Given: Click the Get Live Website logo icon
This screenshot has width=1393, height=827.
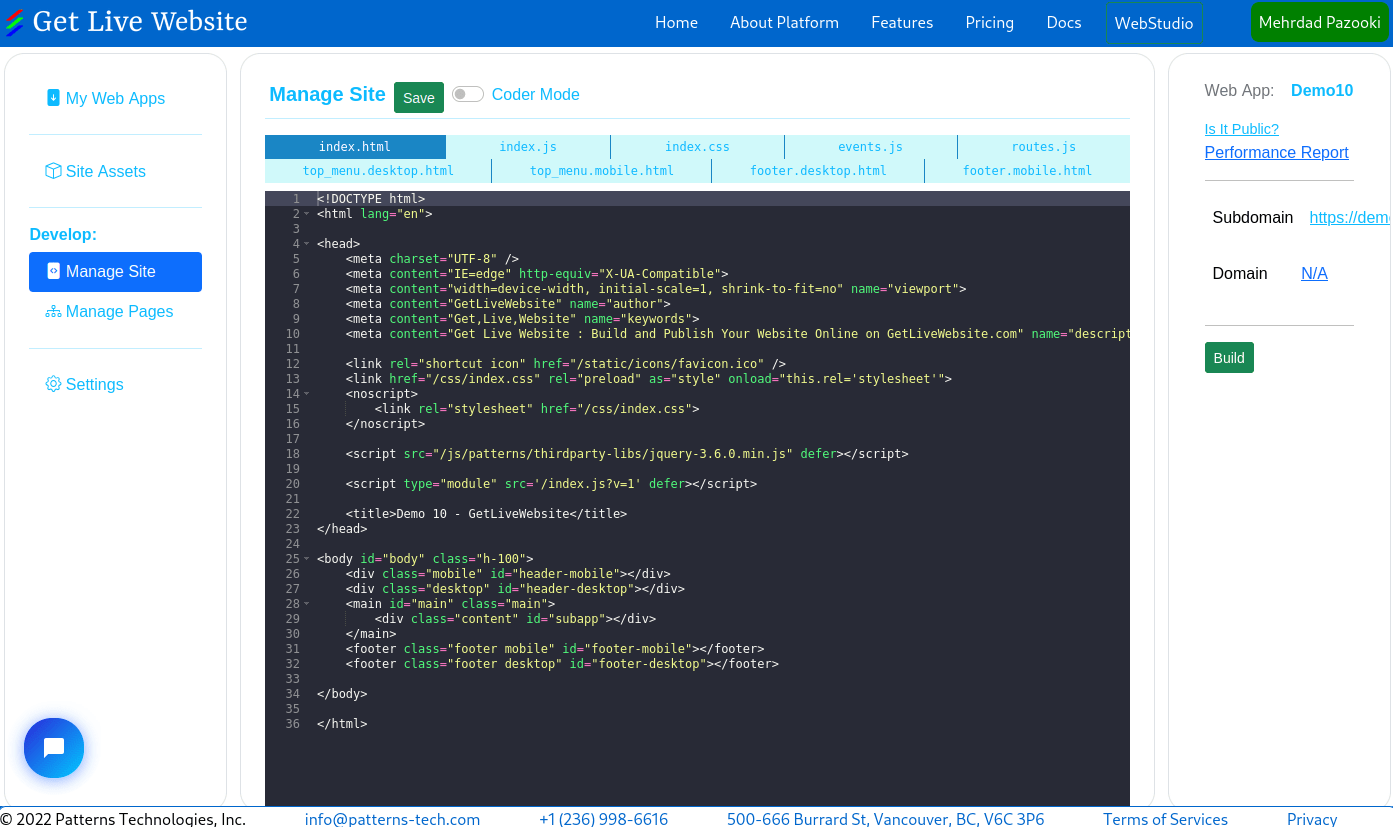Looking at the screenshot, I should click(x=15, y=22).
